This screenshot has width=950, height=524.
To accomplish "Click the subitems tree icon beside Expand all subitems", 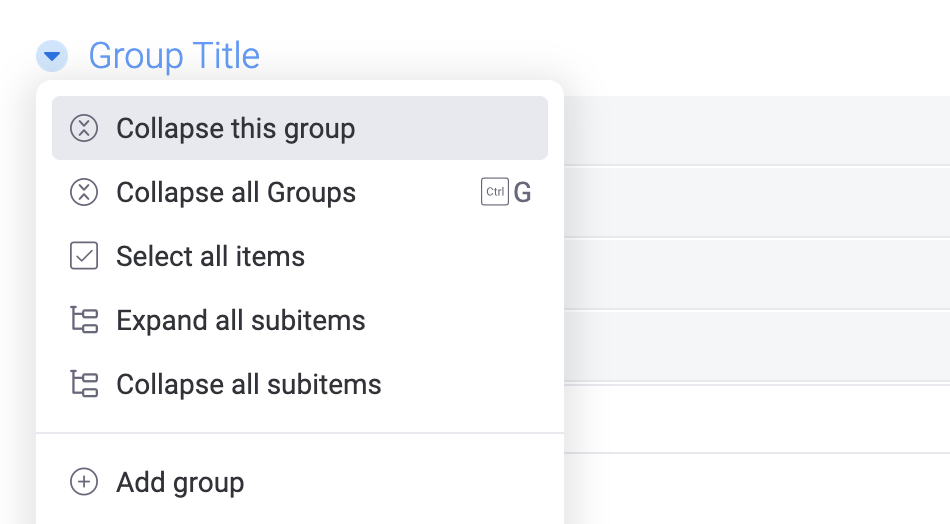I will click(x=84, y=321).
